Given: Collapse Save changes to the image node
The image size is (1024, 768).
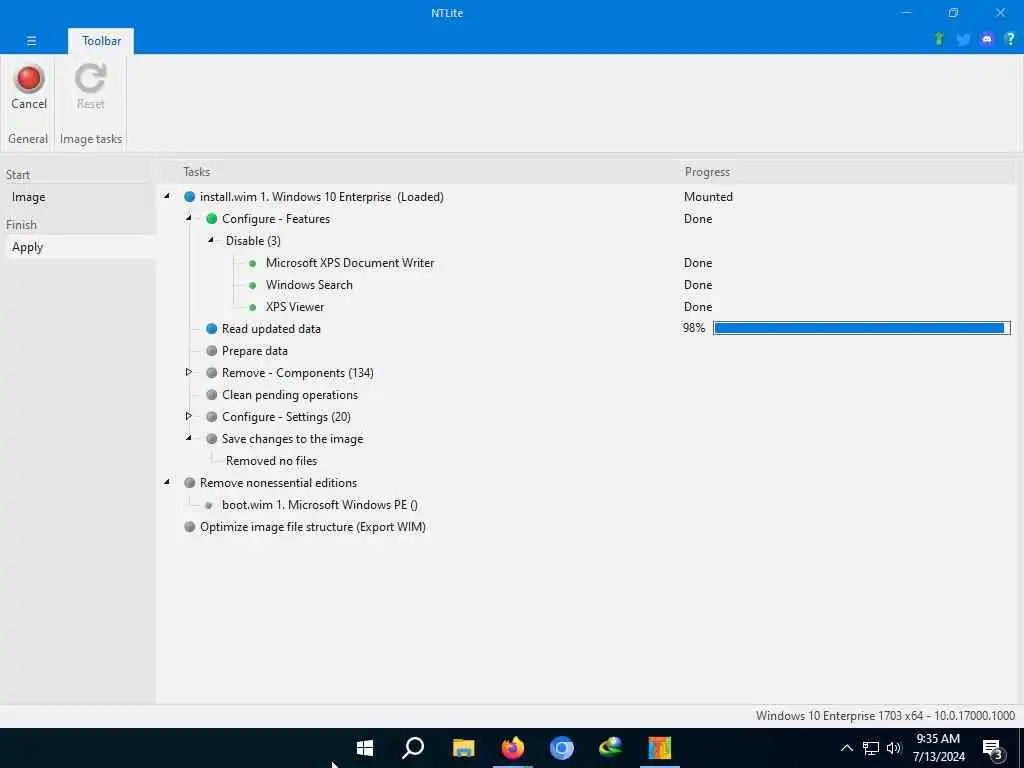Looking at the screenshot, I should click(189, 438).
